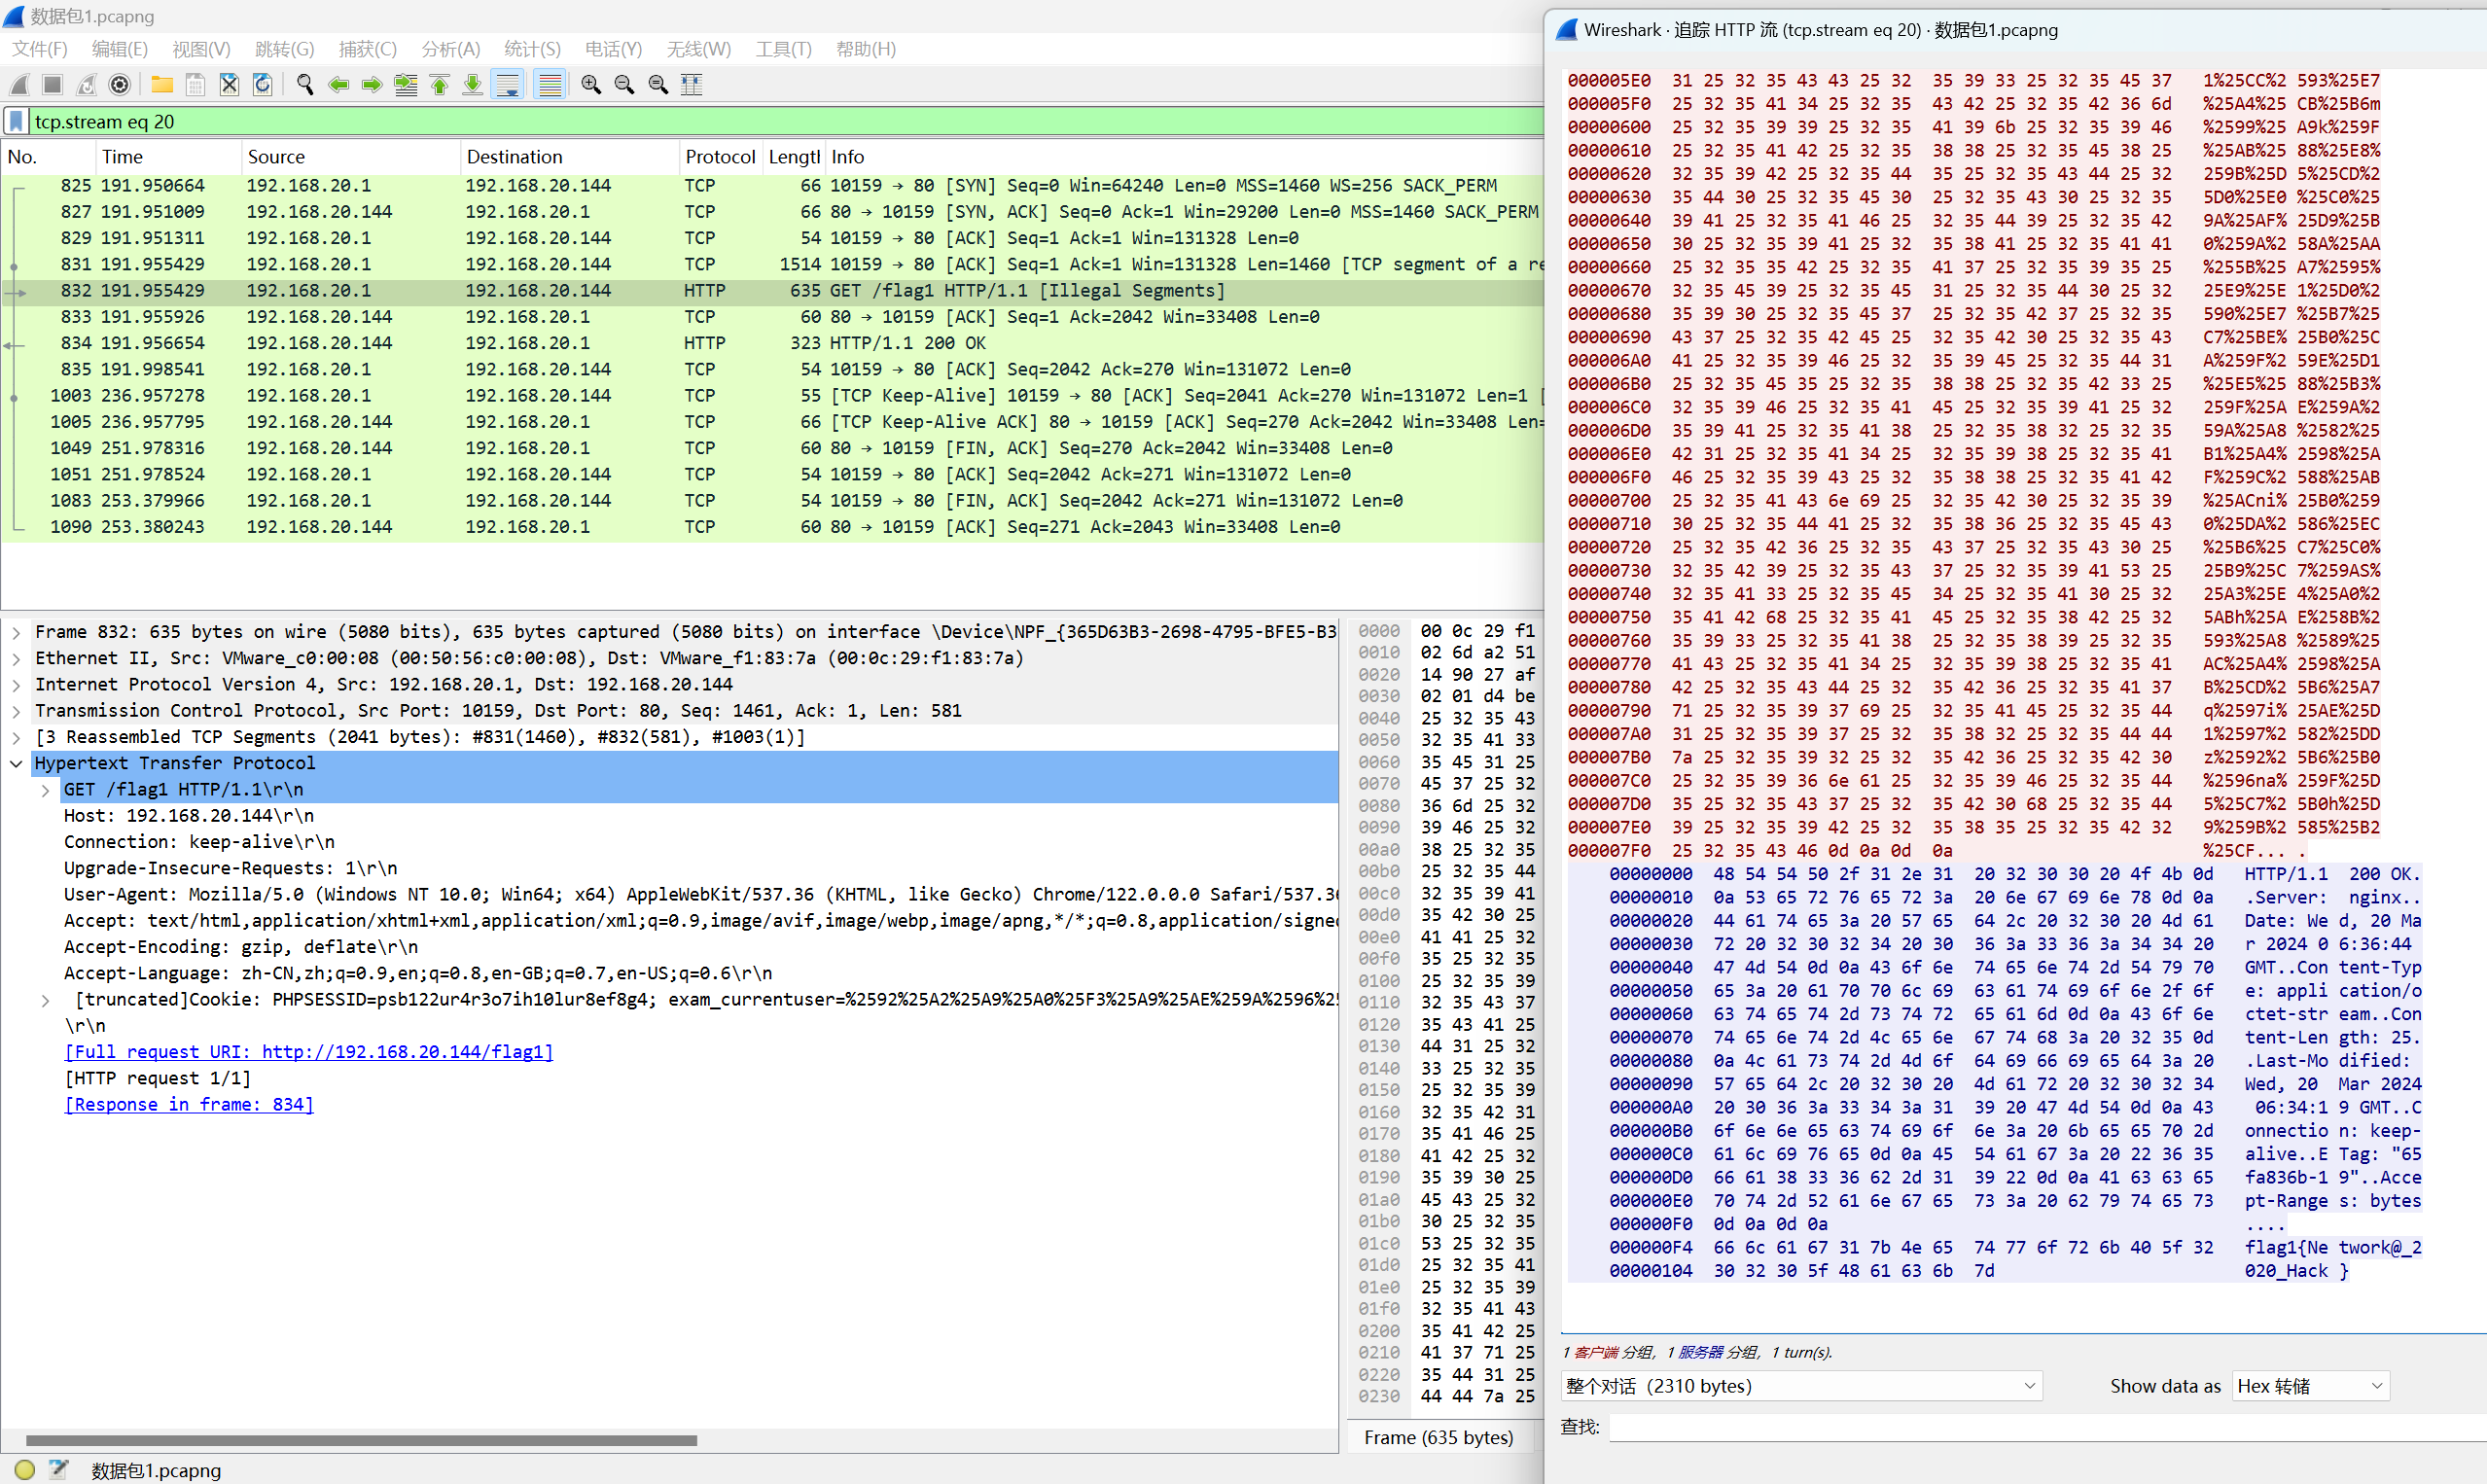Image resolution: width=2487 pixels, height=1484 pixels.
Task: Click the display filter field tcp.stream eq 20
Action: tap(785, 122)
